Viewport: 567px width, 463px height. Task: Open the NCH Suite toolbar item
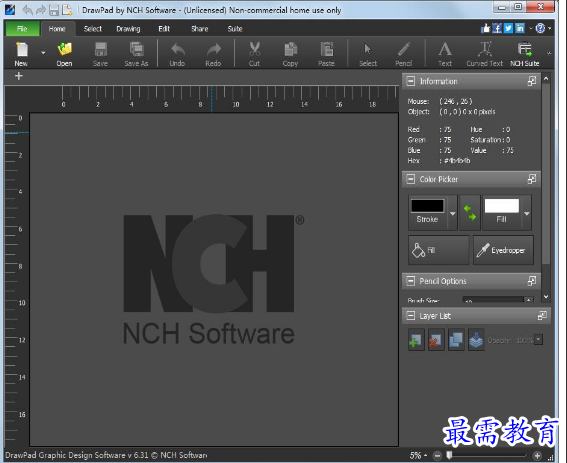[525, 54]
